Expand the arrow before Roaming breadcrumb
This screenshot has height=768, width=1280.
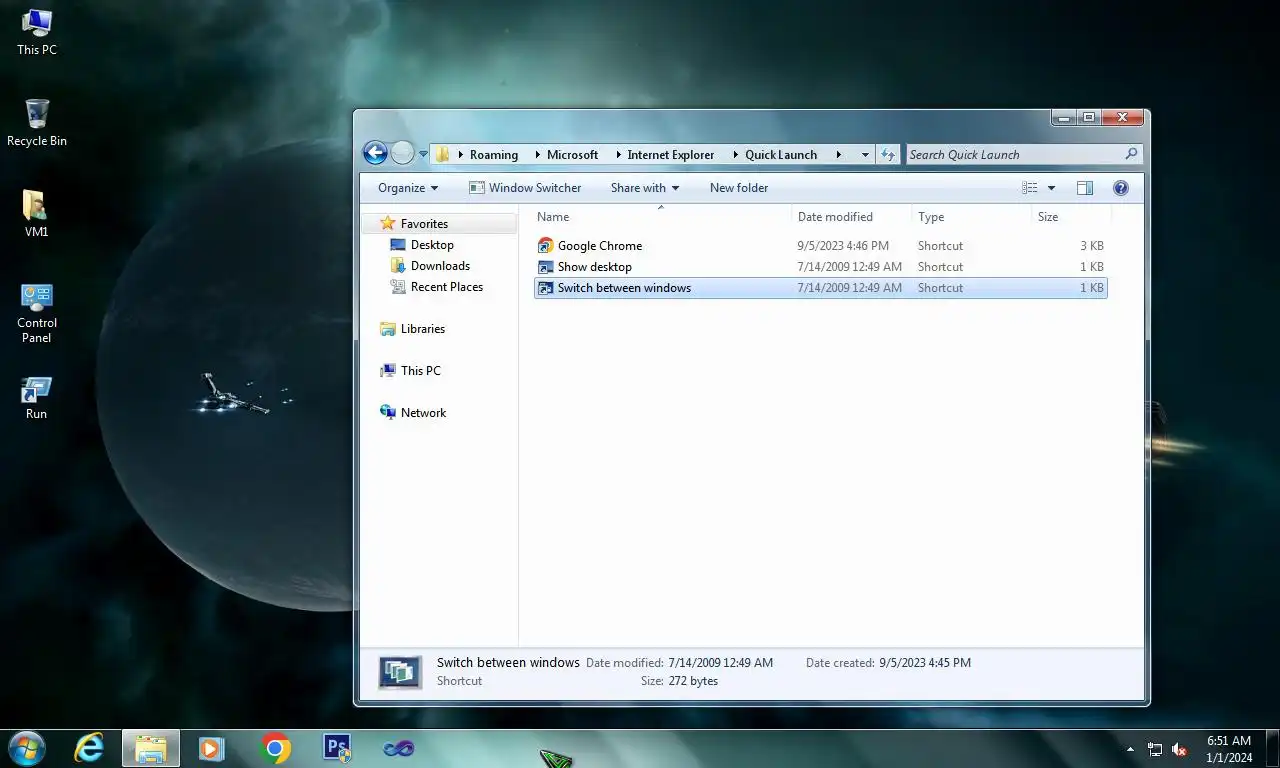point(460,155)
